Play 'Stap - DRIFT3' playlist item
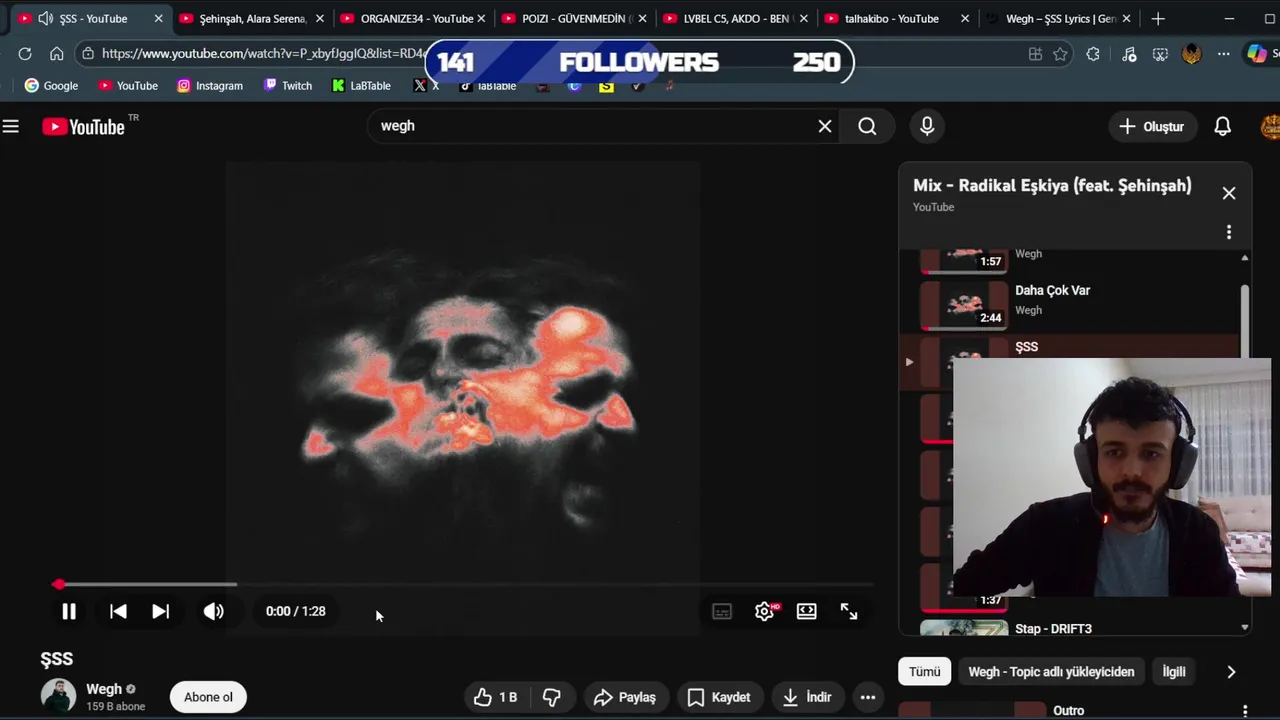Viewport: 1280px width, 720px height. pos(1053,629)
